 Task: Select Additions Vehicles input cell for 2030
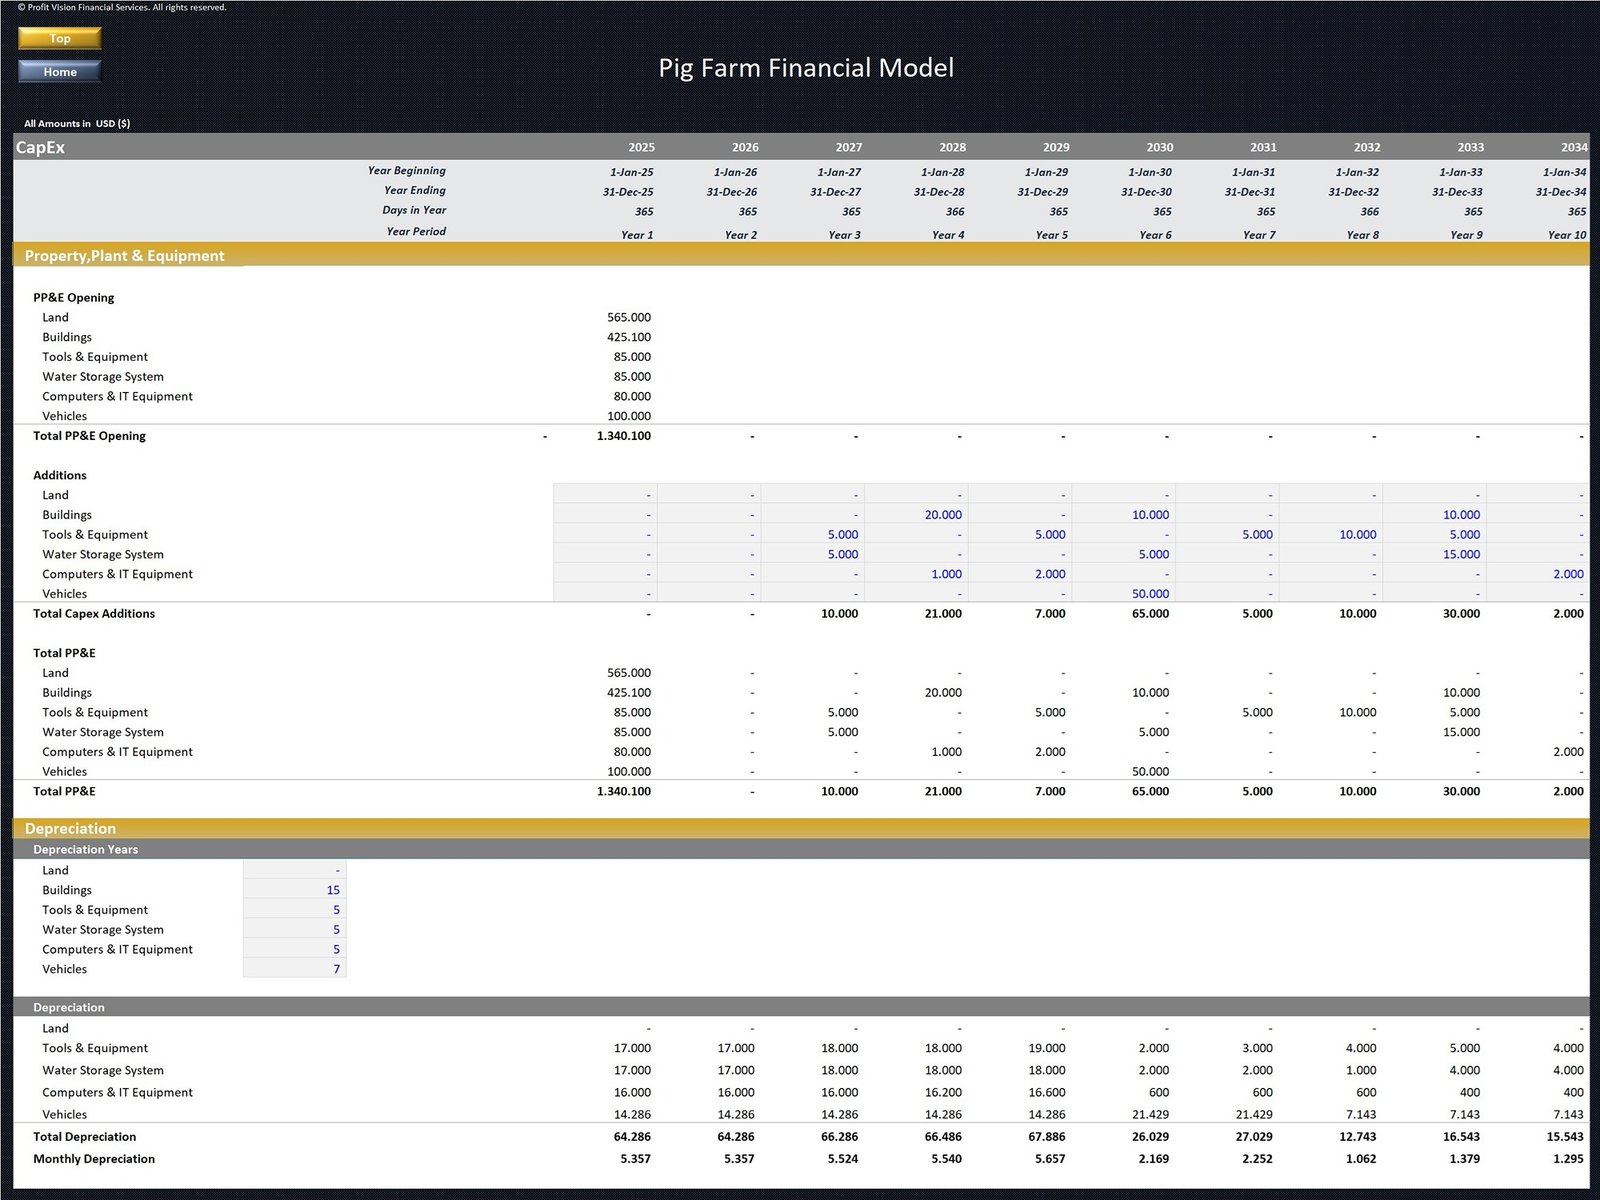pyautogui.click(x=1123, y=594)
